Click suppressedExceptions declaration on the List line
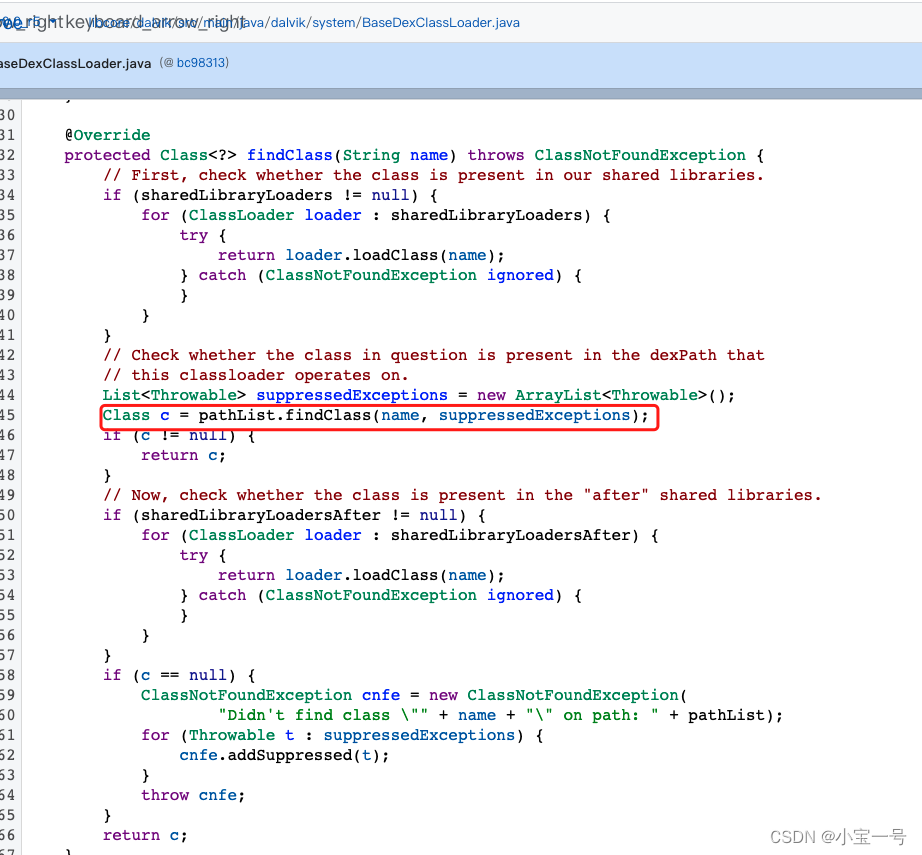The image size is (922, 855). (352, 395)
